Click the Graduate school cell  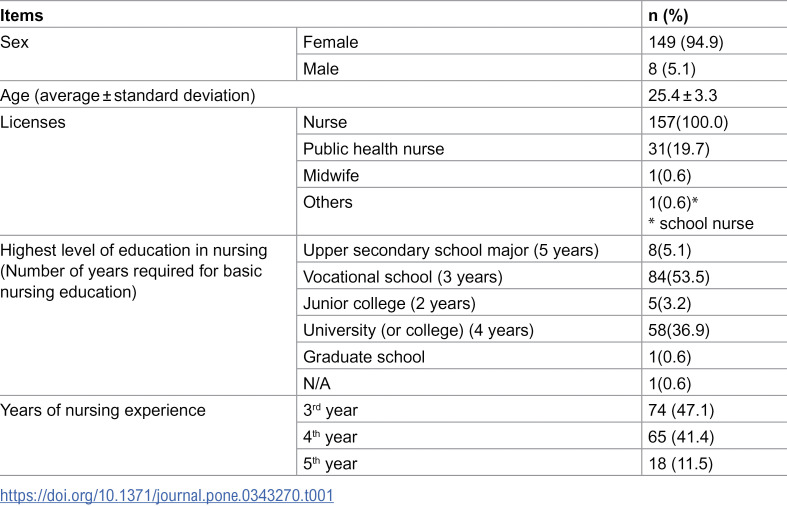tap(469, 356)
